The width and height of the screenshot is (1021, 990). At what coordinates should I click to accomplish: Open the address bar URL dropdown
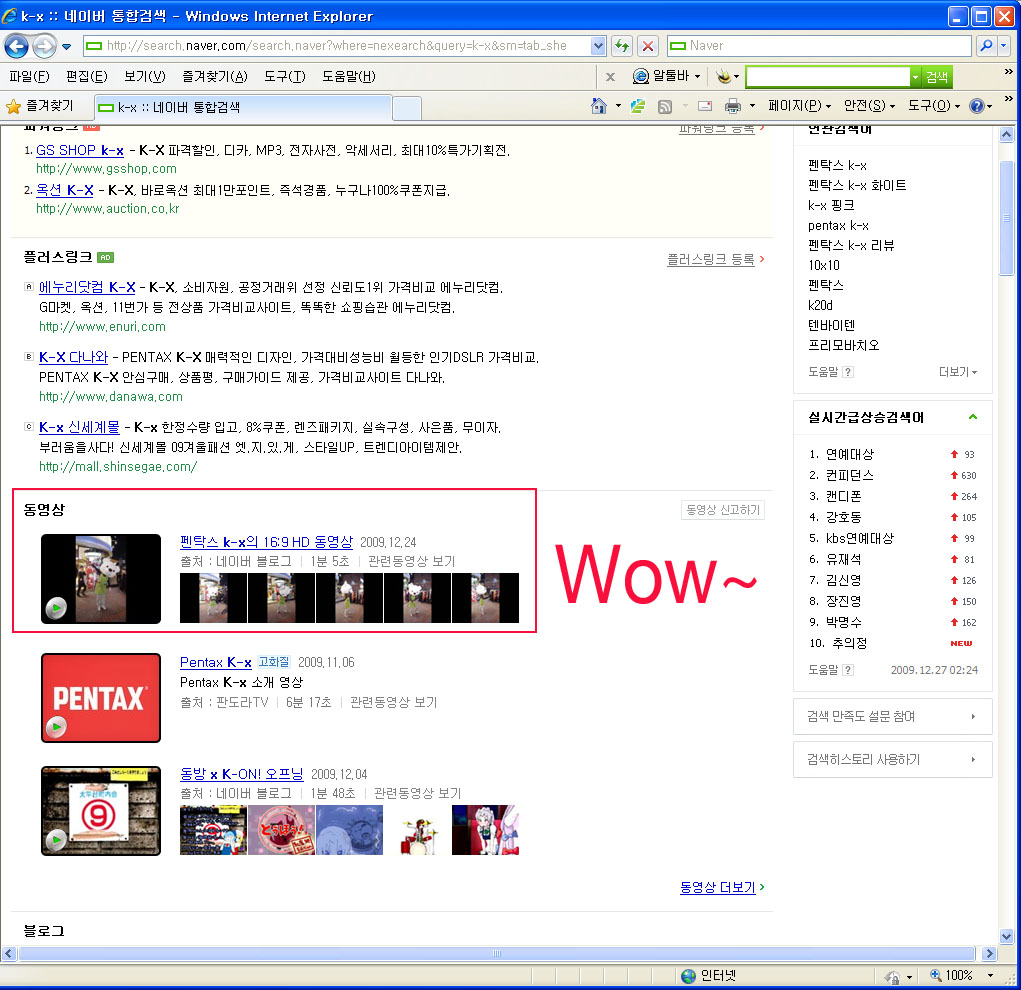pyautogui.click(x=598, y=46)
